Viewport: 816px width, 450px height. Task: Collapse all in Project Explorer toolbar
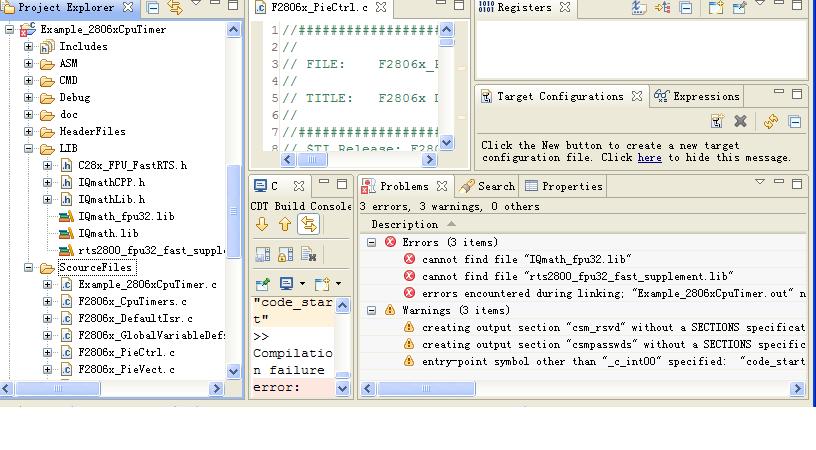coord(152,7)
